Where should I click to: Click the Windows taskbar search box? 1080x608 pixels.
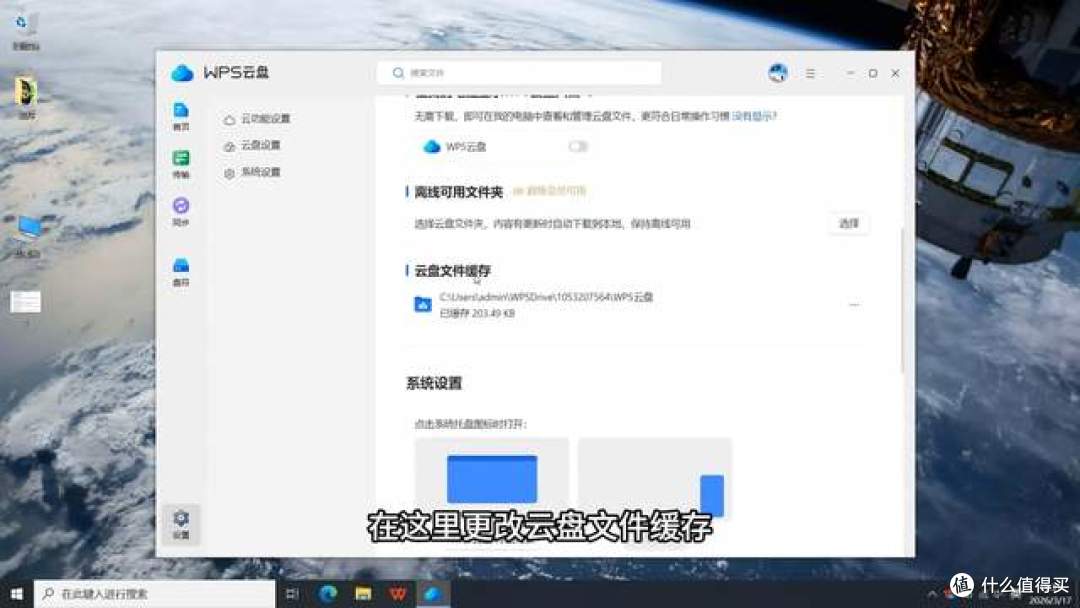point(154,594)
